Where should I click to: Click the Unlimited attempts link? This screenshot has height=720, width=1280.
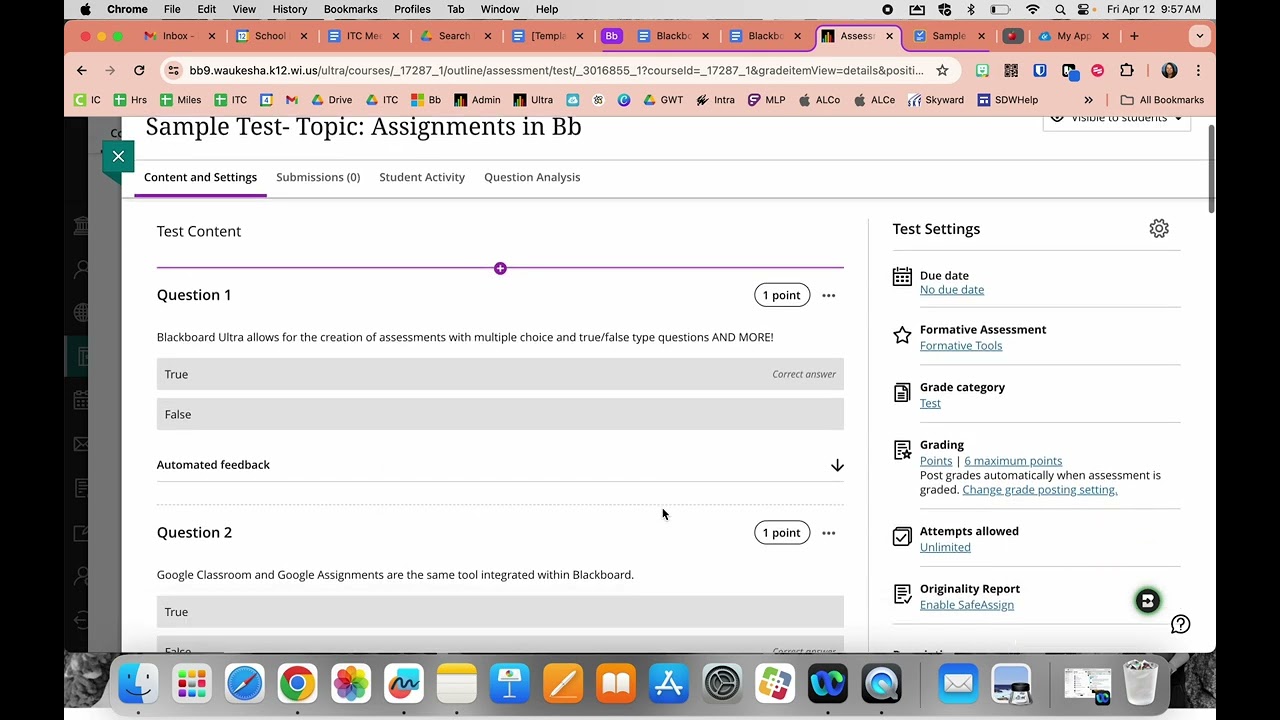(x=945, y=547)
